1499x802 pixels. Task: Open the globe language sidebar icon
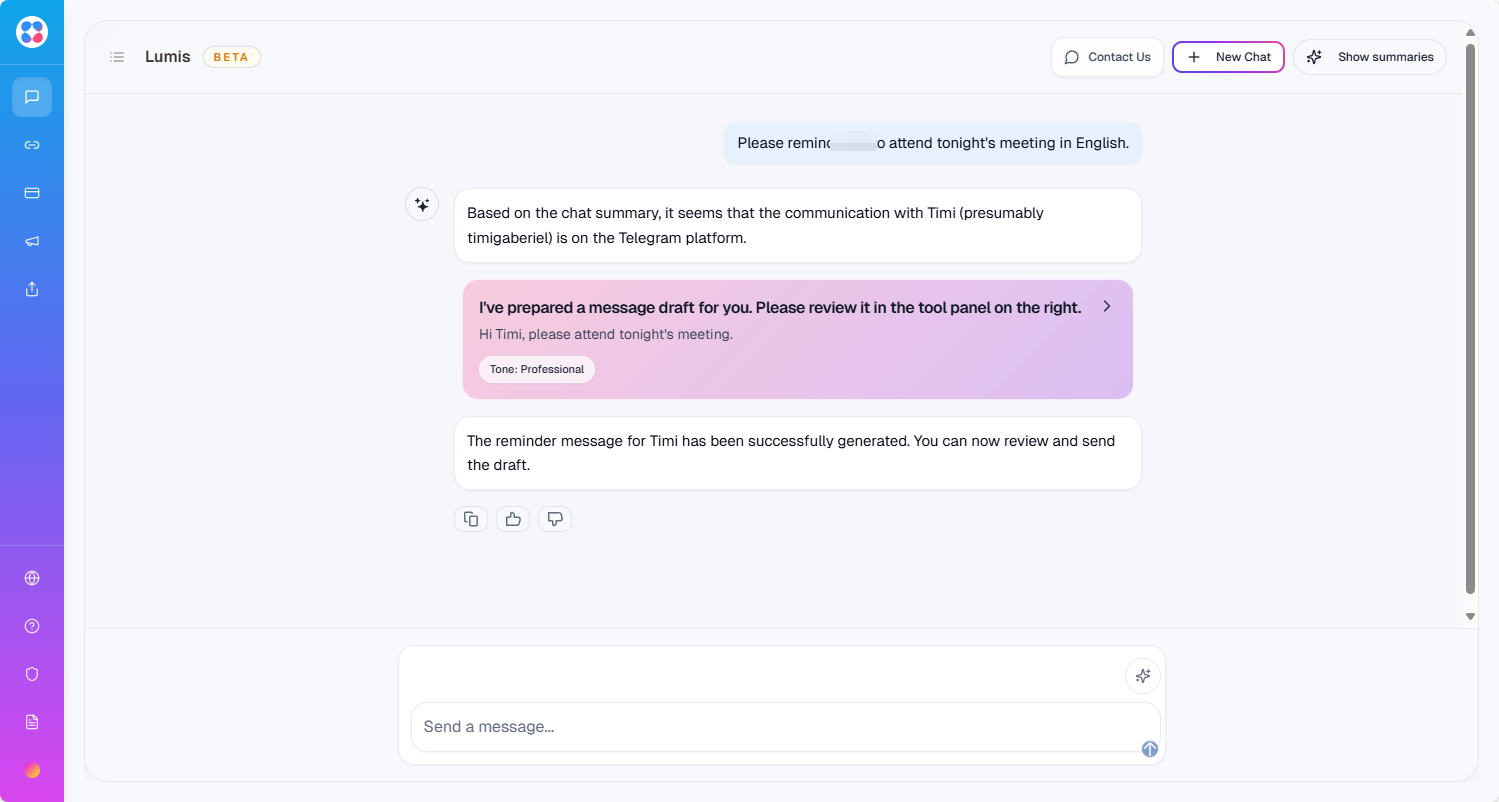32,578
